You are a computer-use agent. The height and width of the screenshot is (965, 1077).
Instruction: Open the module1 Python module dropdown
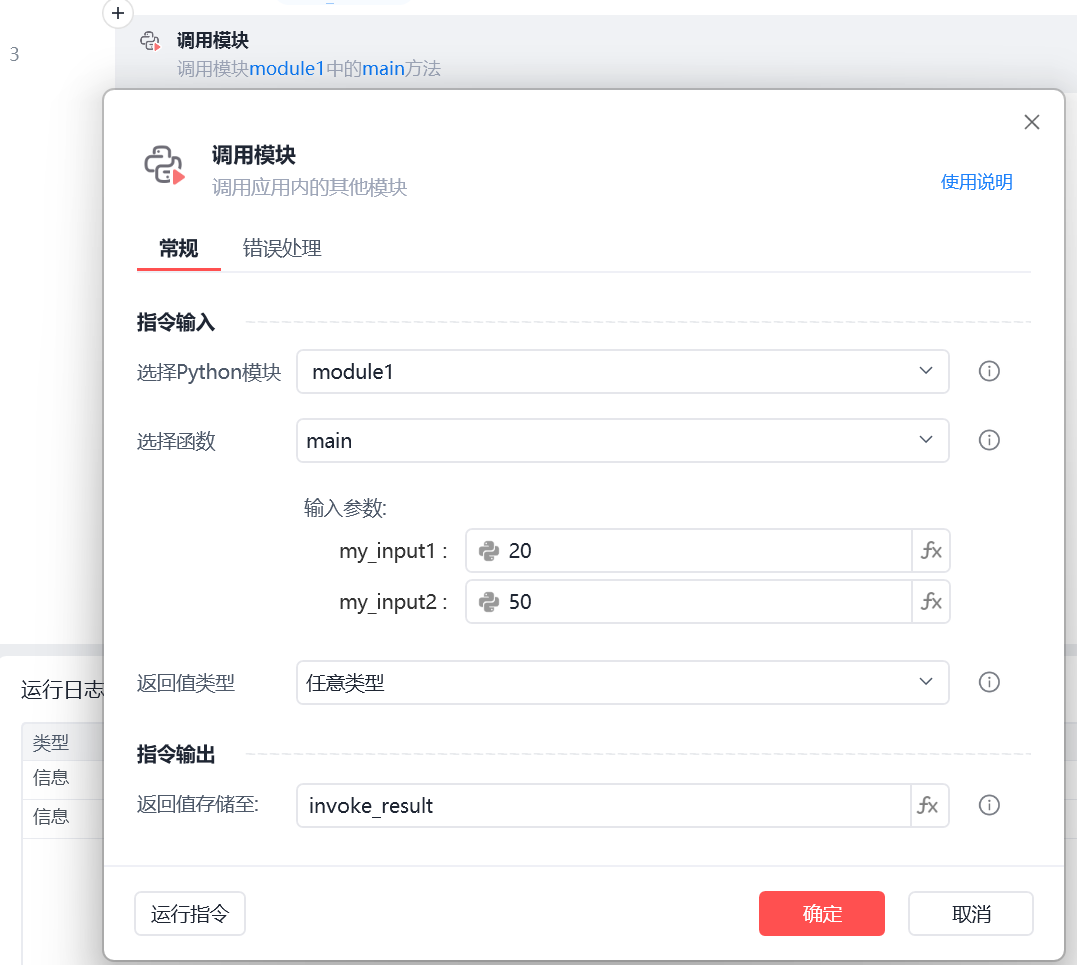tap(622, 371)
